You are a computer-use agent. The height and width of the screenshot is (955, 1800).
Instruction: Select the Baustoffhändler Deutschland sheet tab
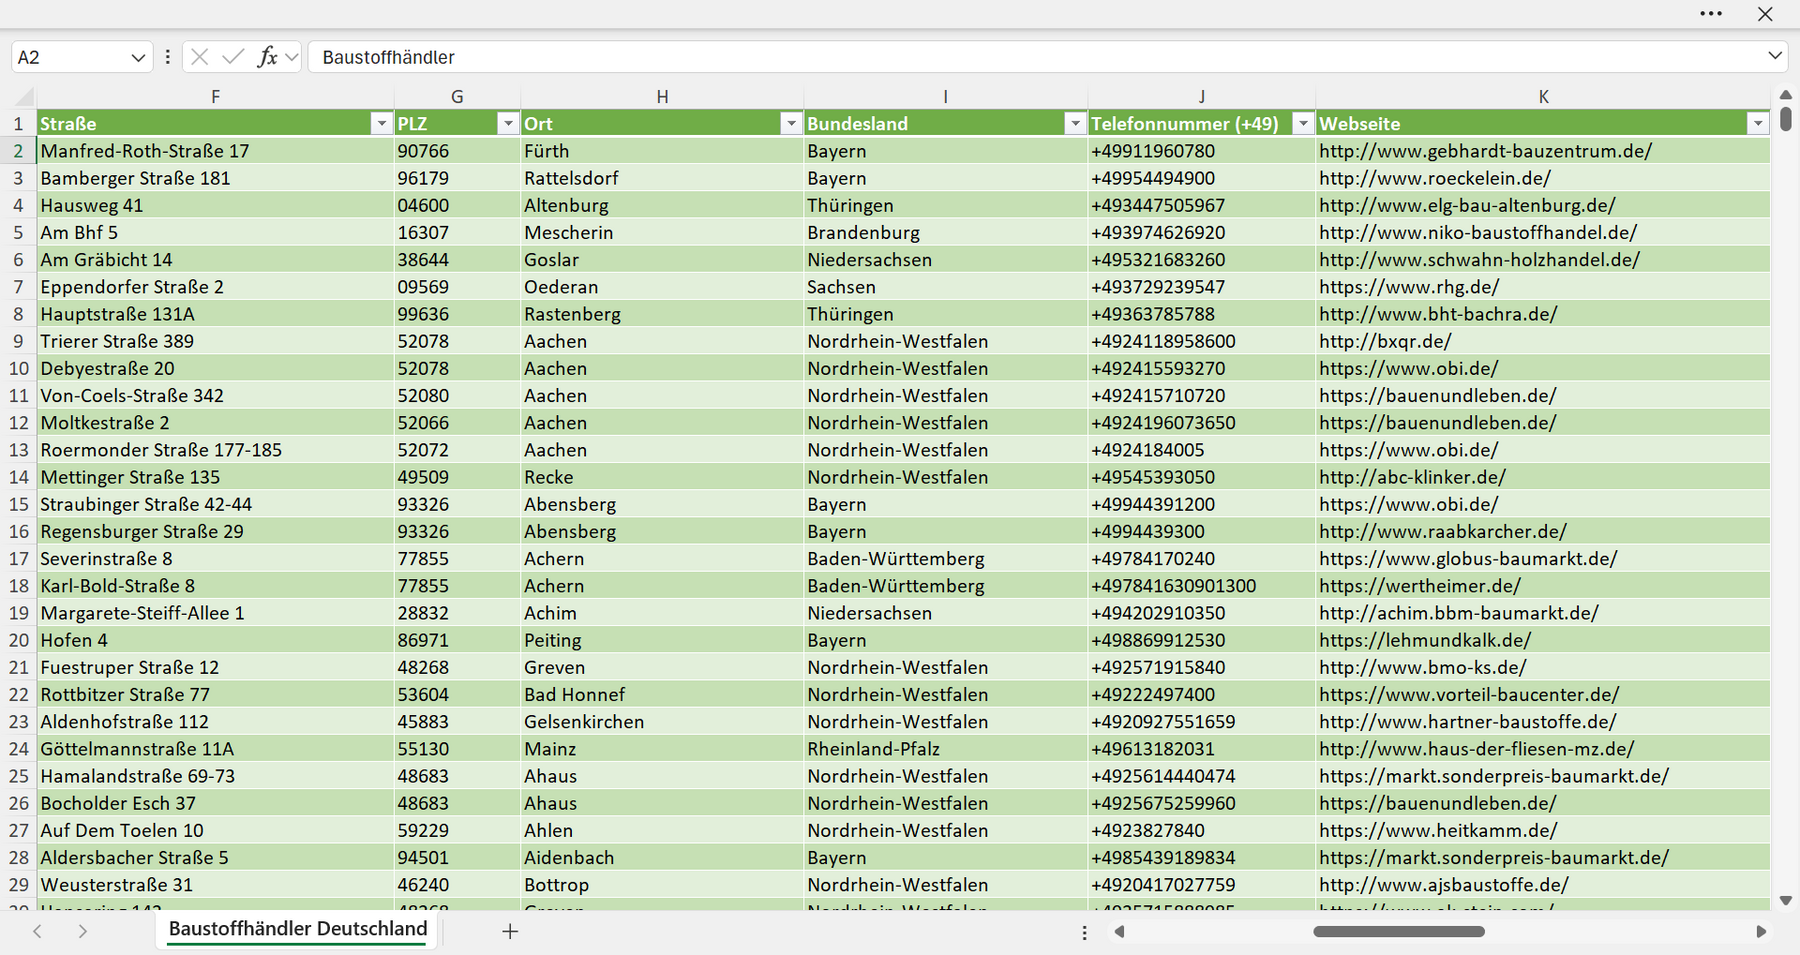point(298,929)
